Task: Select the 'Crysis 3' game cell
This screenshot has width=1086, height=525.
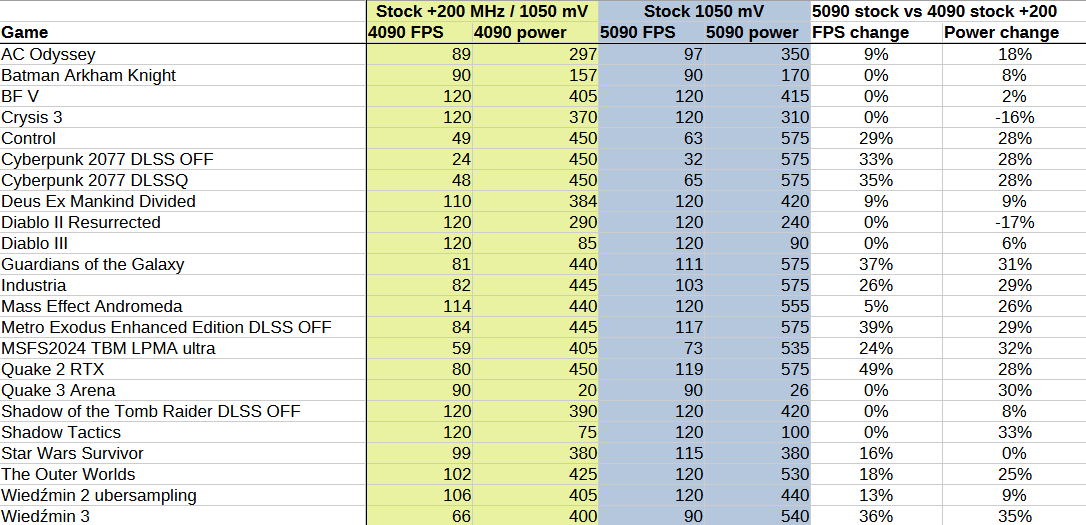Action: click(x=183, y=117)
